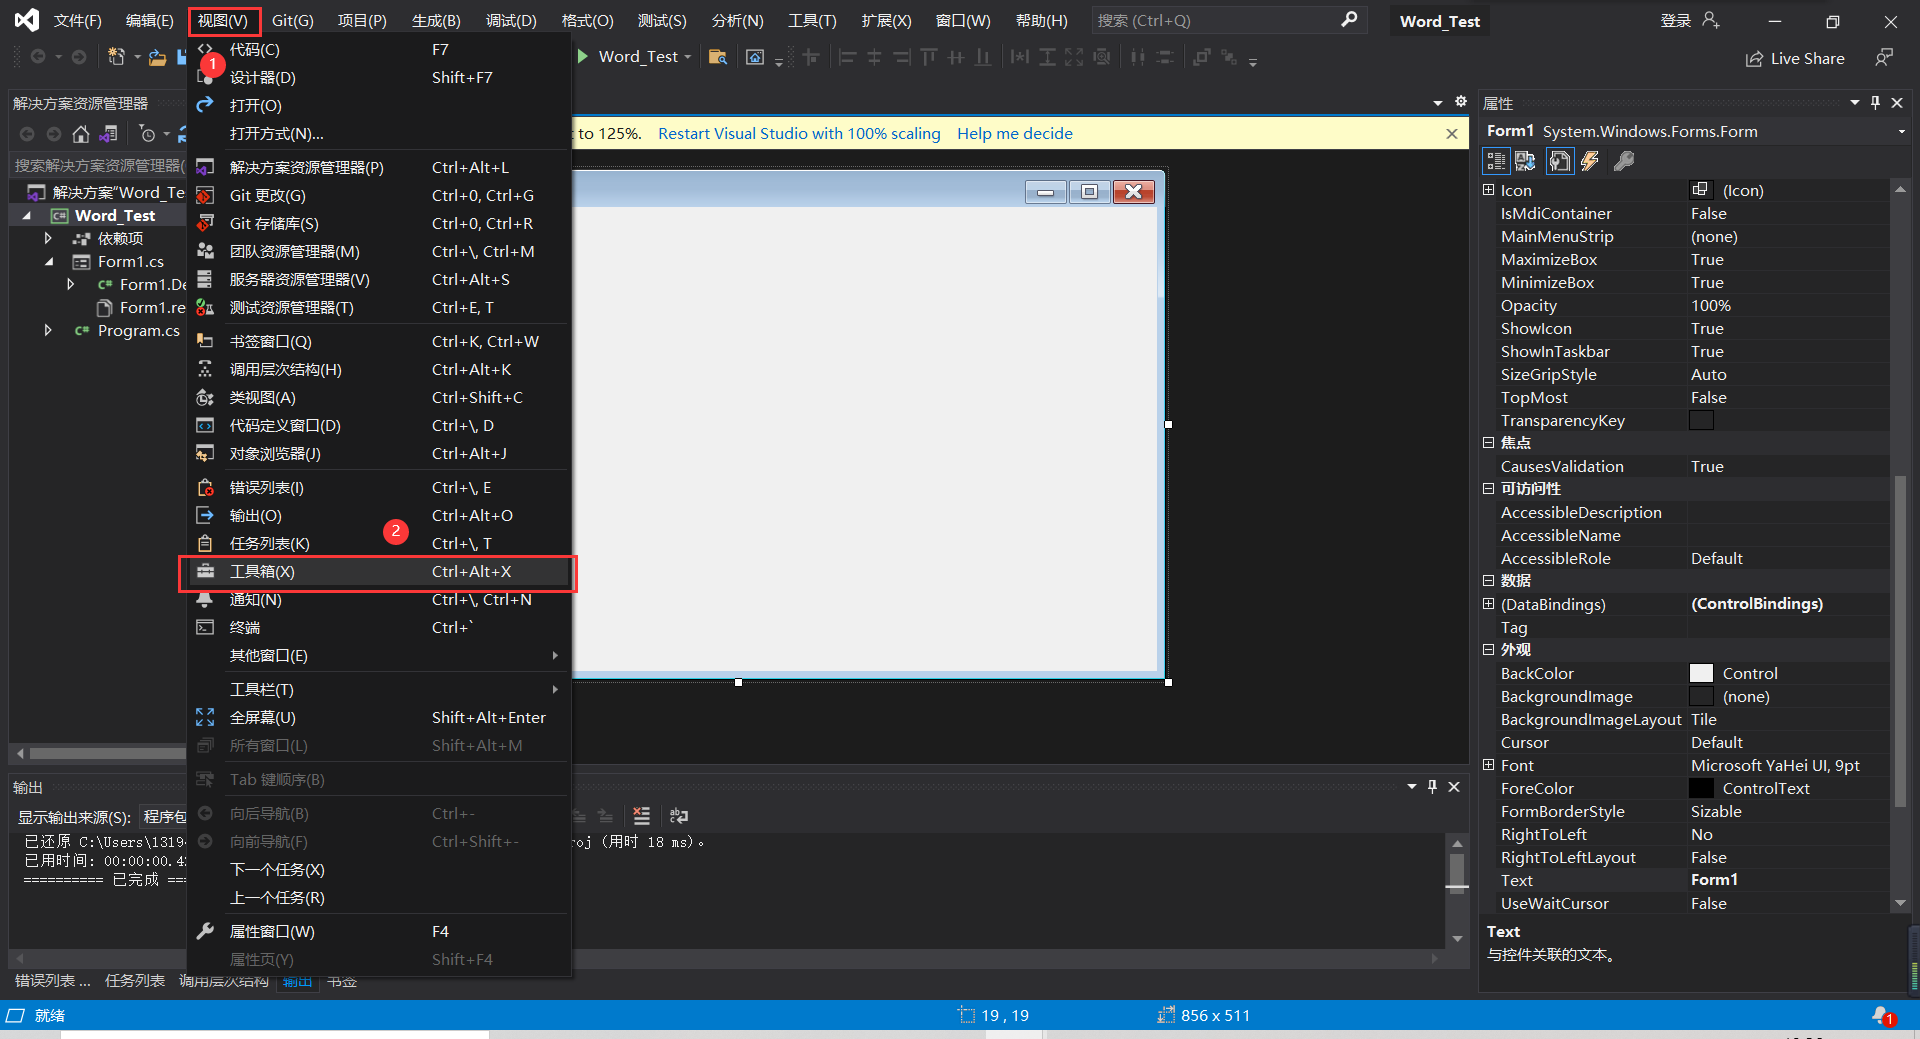The width and height of the screenshot is (1920, 1039).
Task: Open Class View (类视图) menu item
Action: [378, 398]
